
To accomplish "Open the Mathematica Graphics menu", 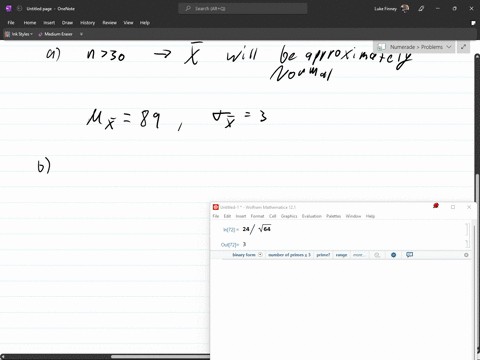I will click(x=289, y=216).
